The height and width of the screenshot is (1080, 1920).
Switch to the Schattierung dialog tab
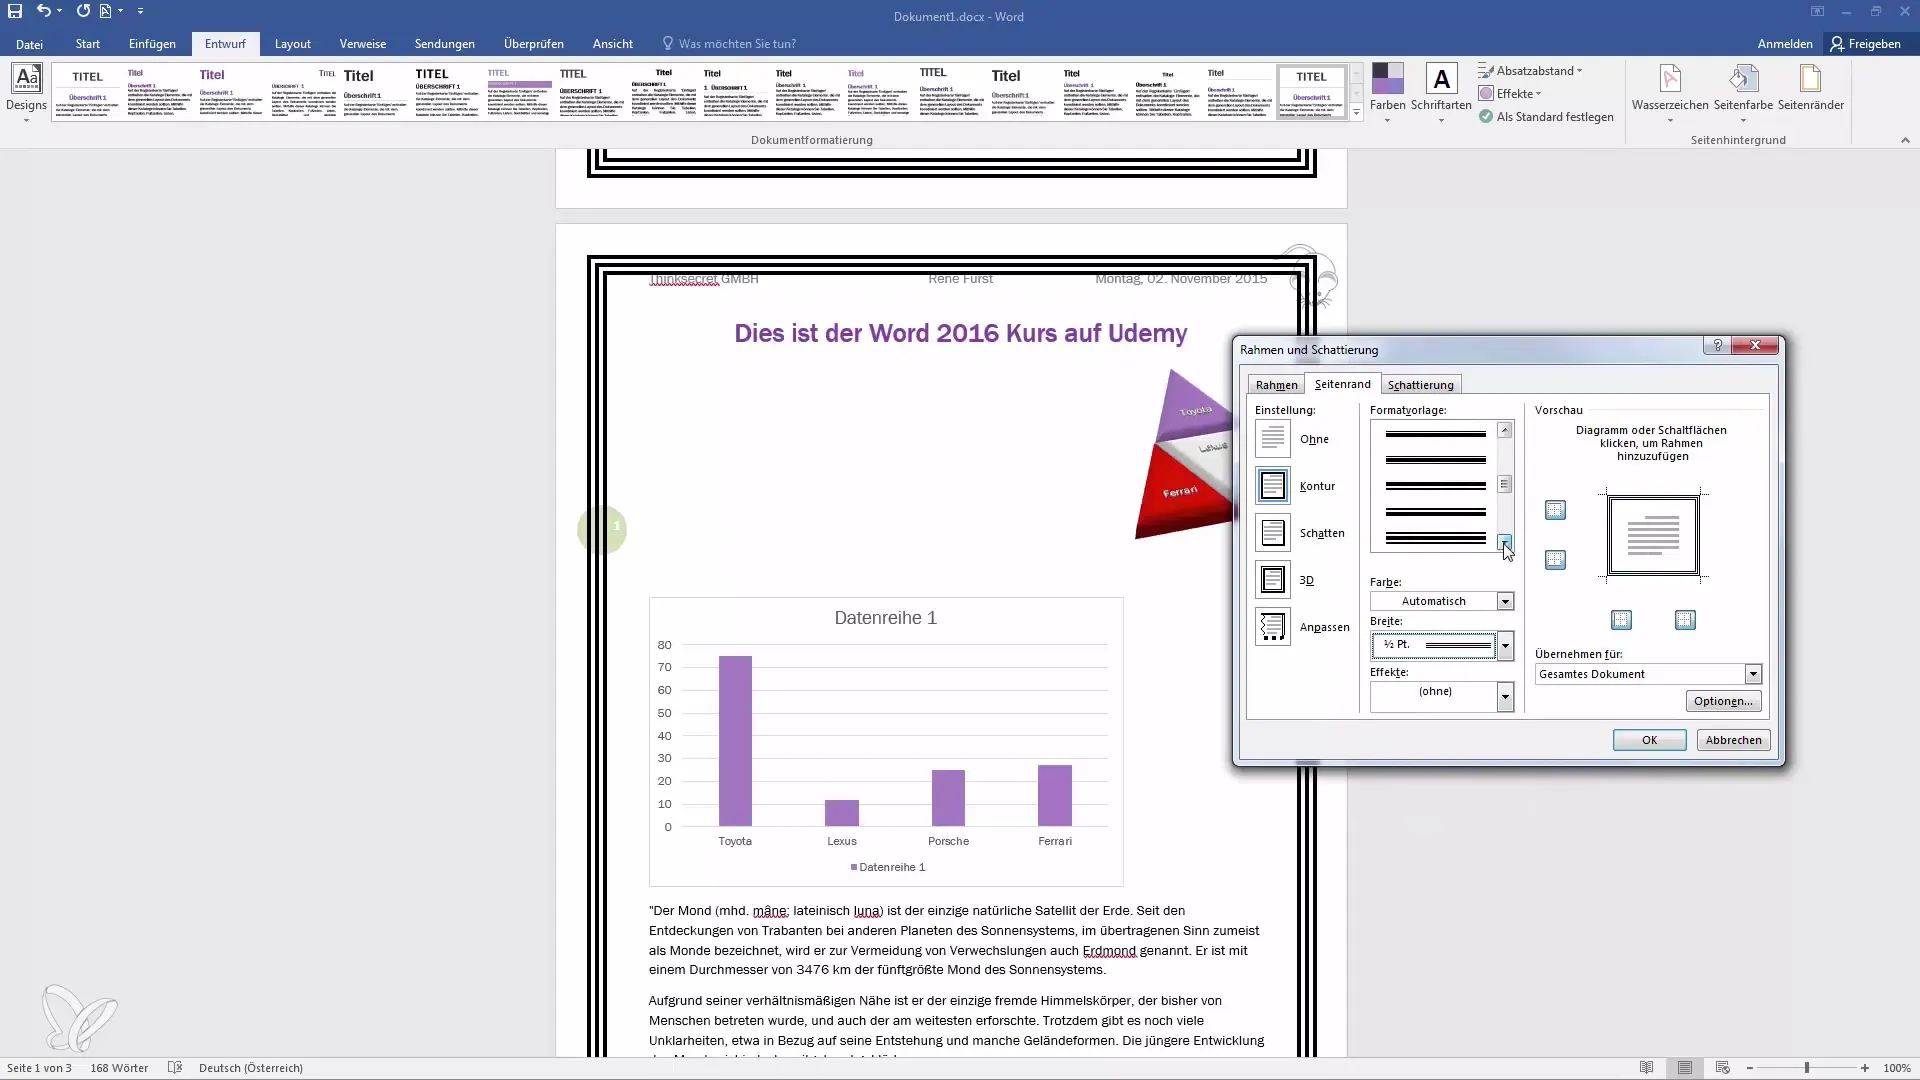point(1420,385)
